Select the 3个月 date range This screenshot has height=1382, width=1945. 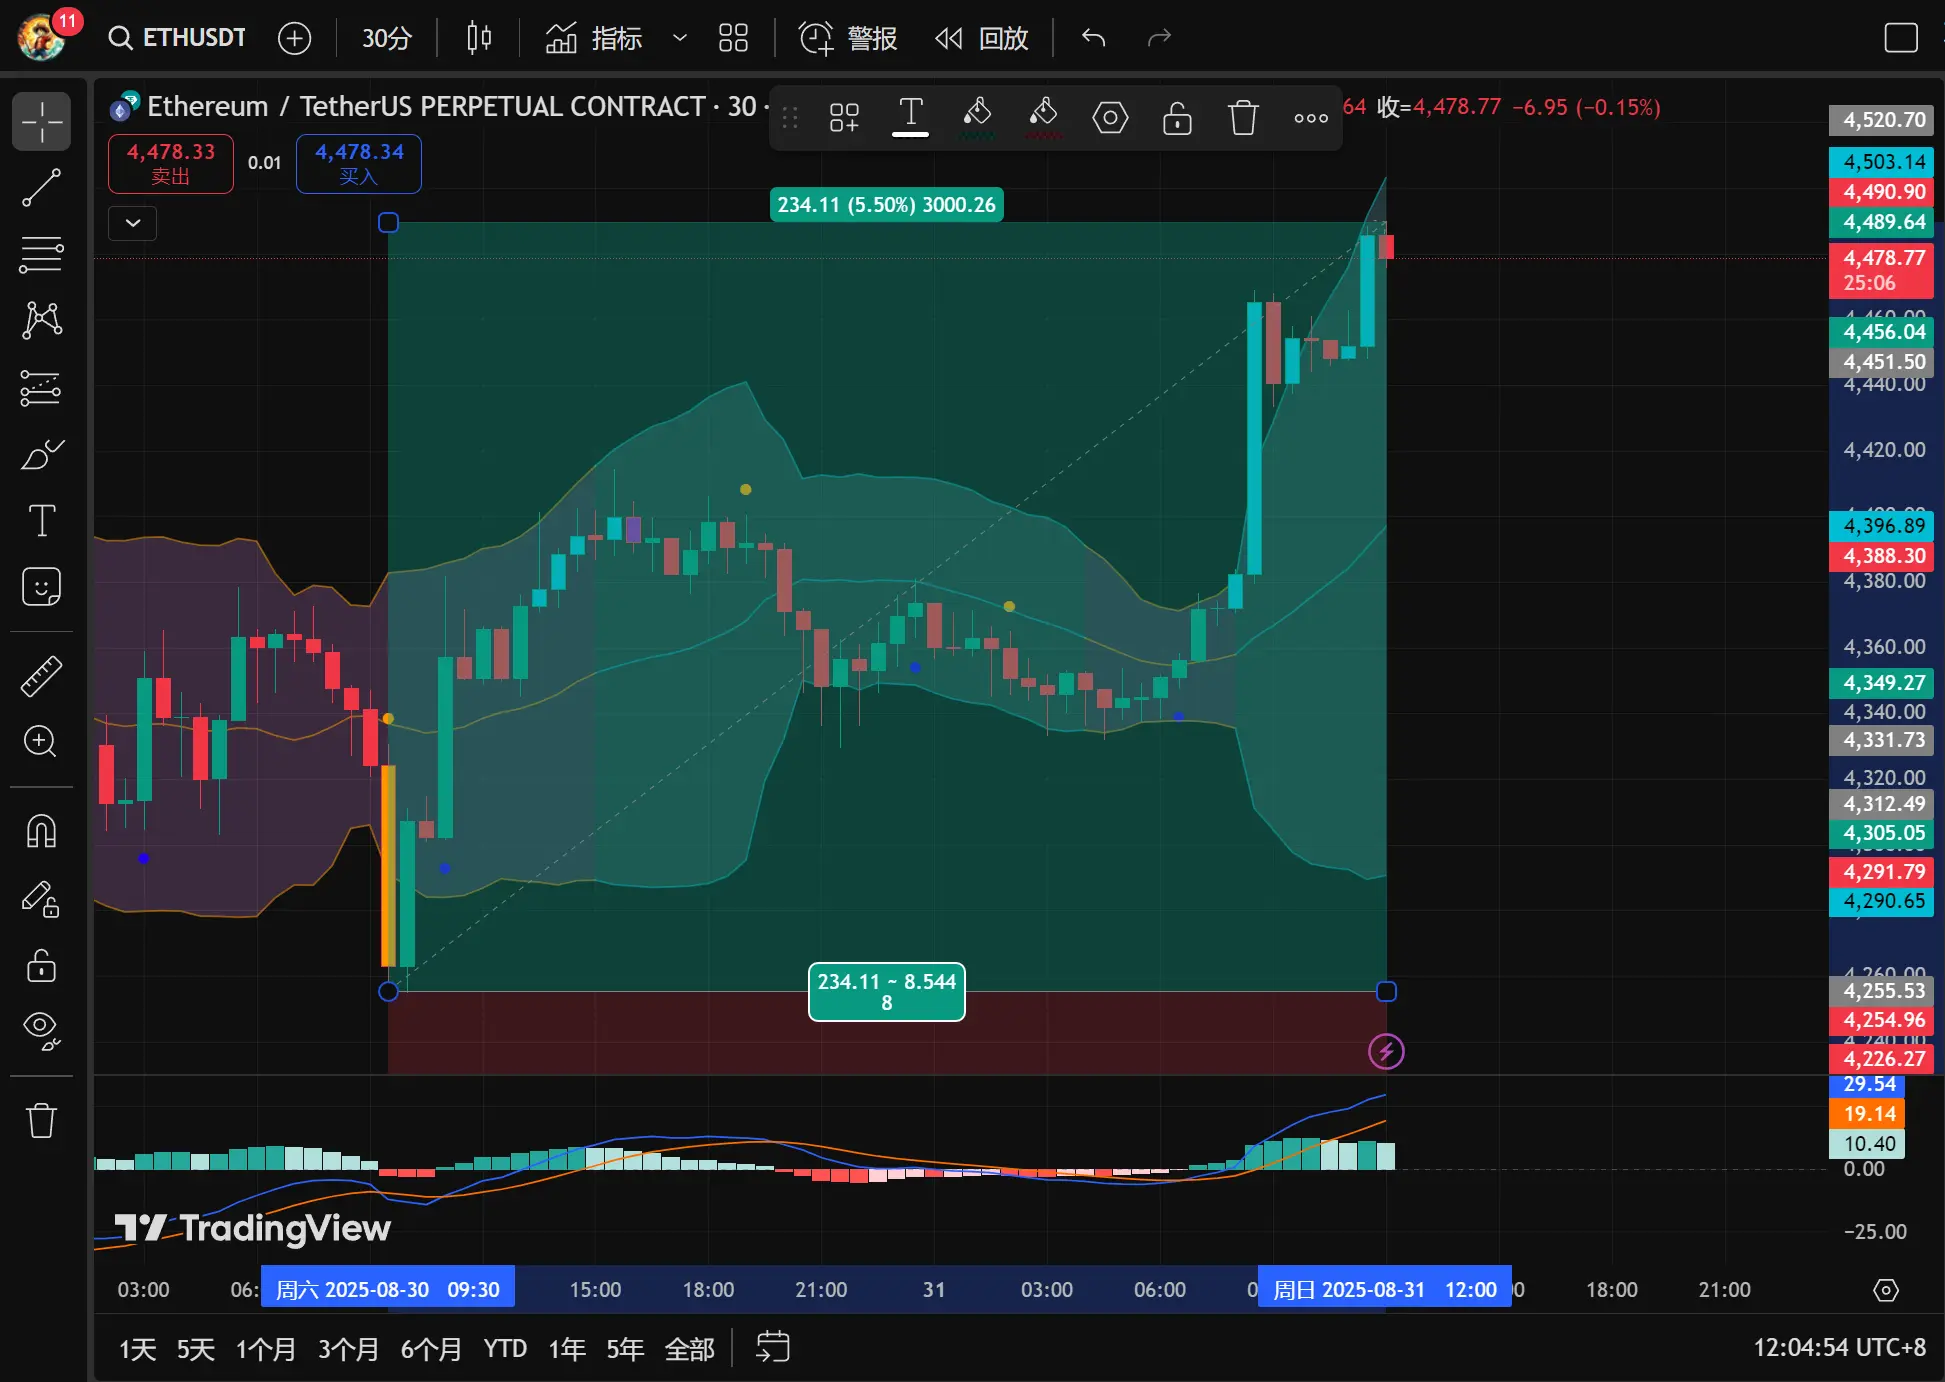[x=348, y=1349]
